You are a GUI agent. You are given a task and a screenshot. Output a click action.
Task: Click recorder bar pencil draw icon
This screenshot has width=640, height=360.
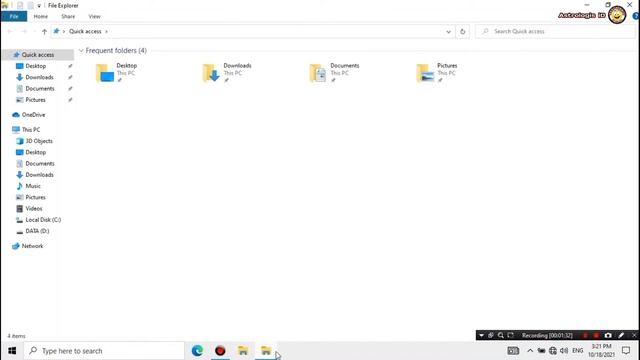coord(621,335)
